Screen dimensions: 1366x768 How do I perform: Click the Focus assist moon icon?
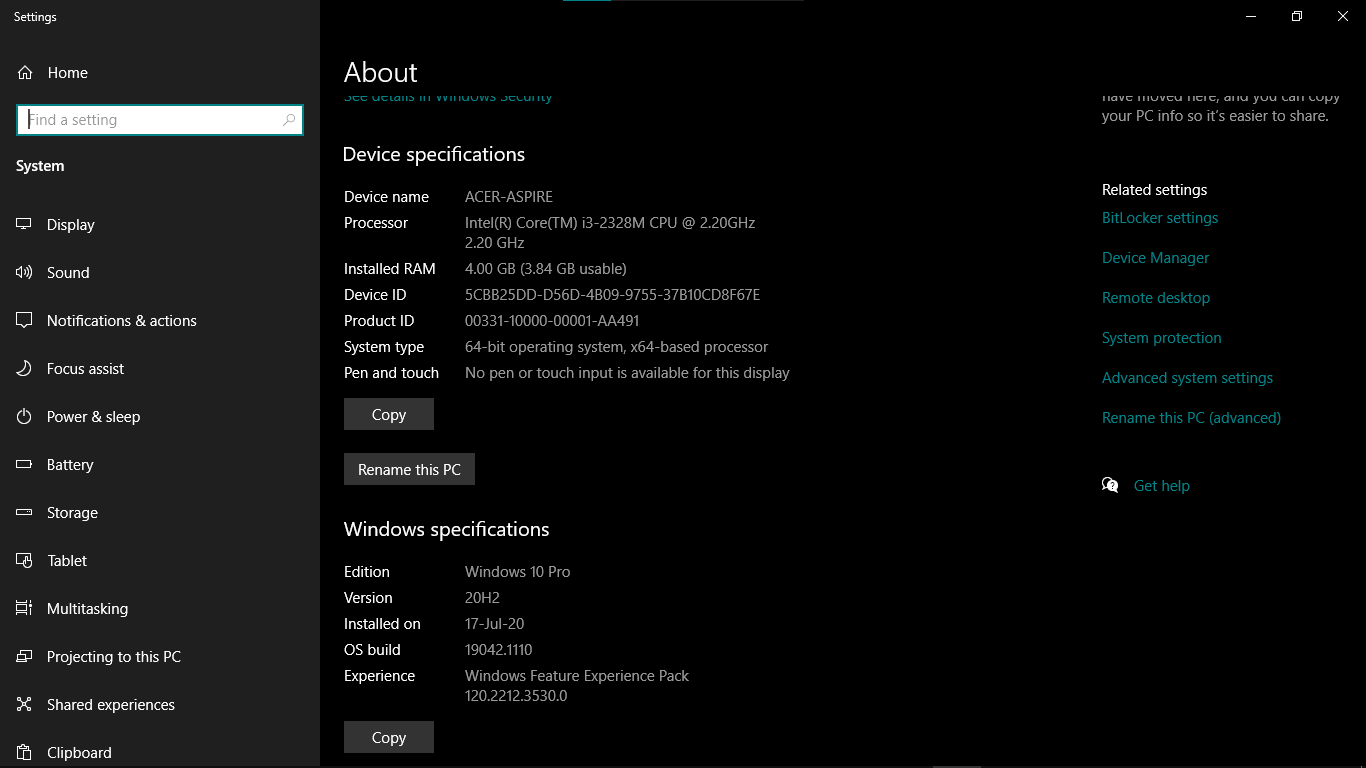(25, 368)
